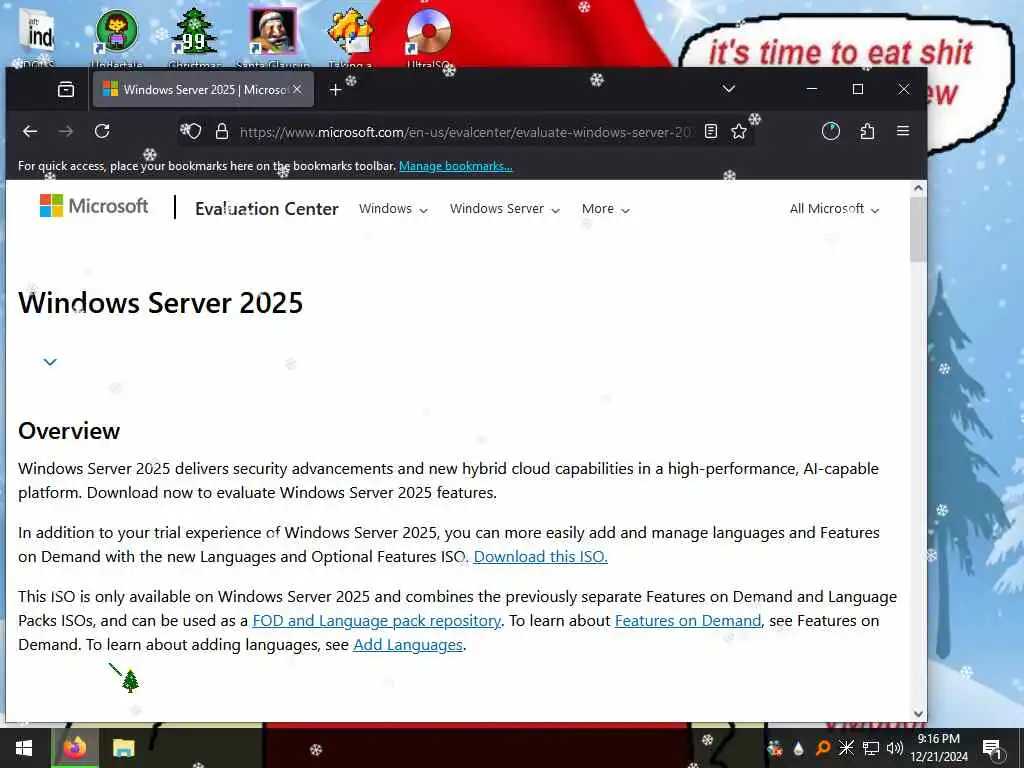Close the Windows Server 2025 tab

[297, 89]
